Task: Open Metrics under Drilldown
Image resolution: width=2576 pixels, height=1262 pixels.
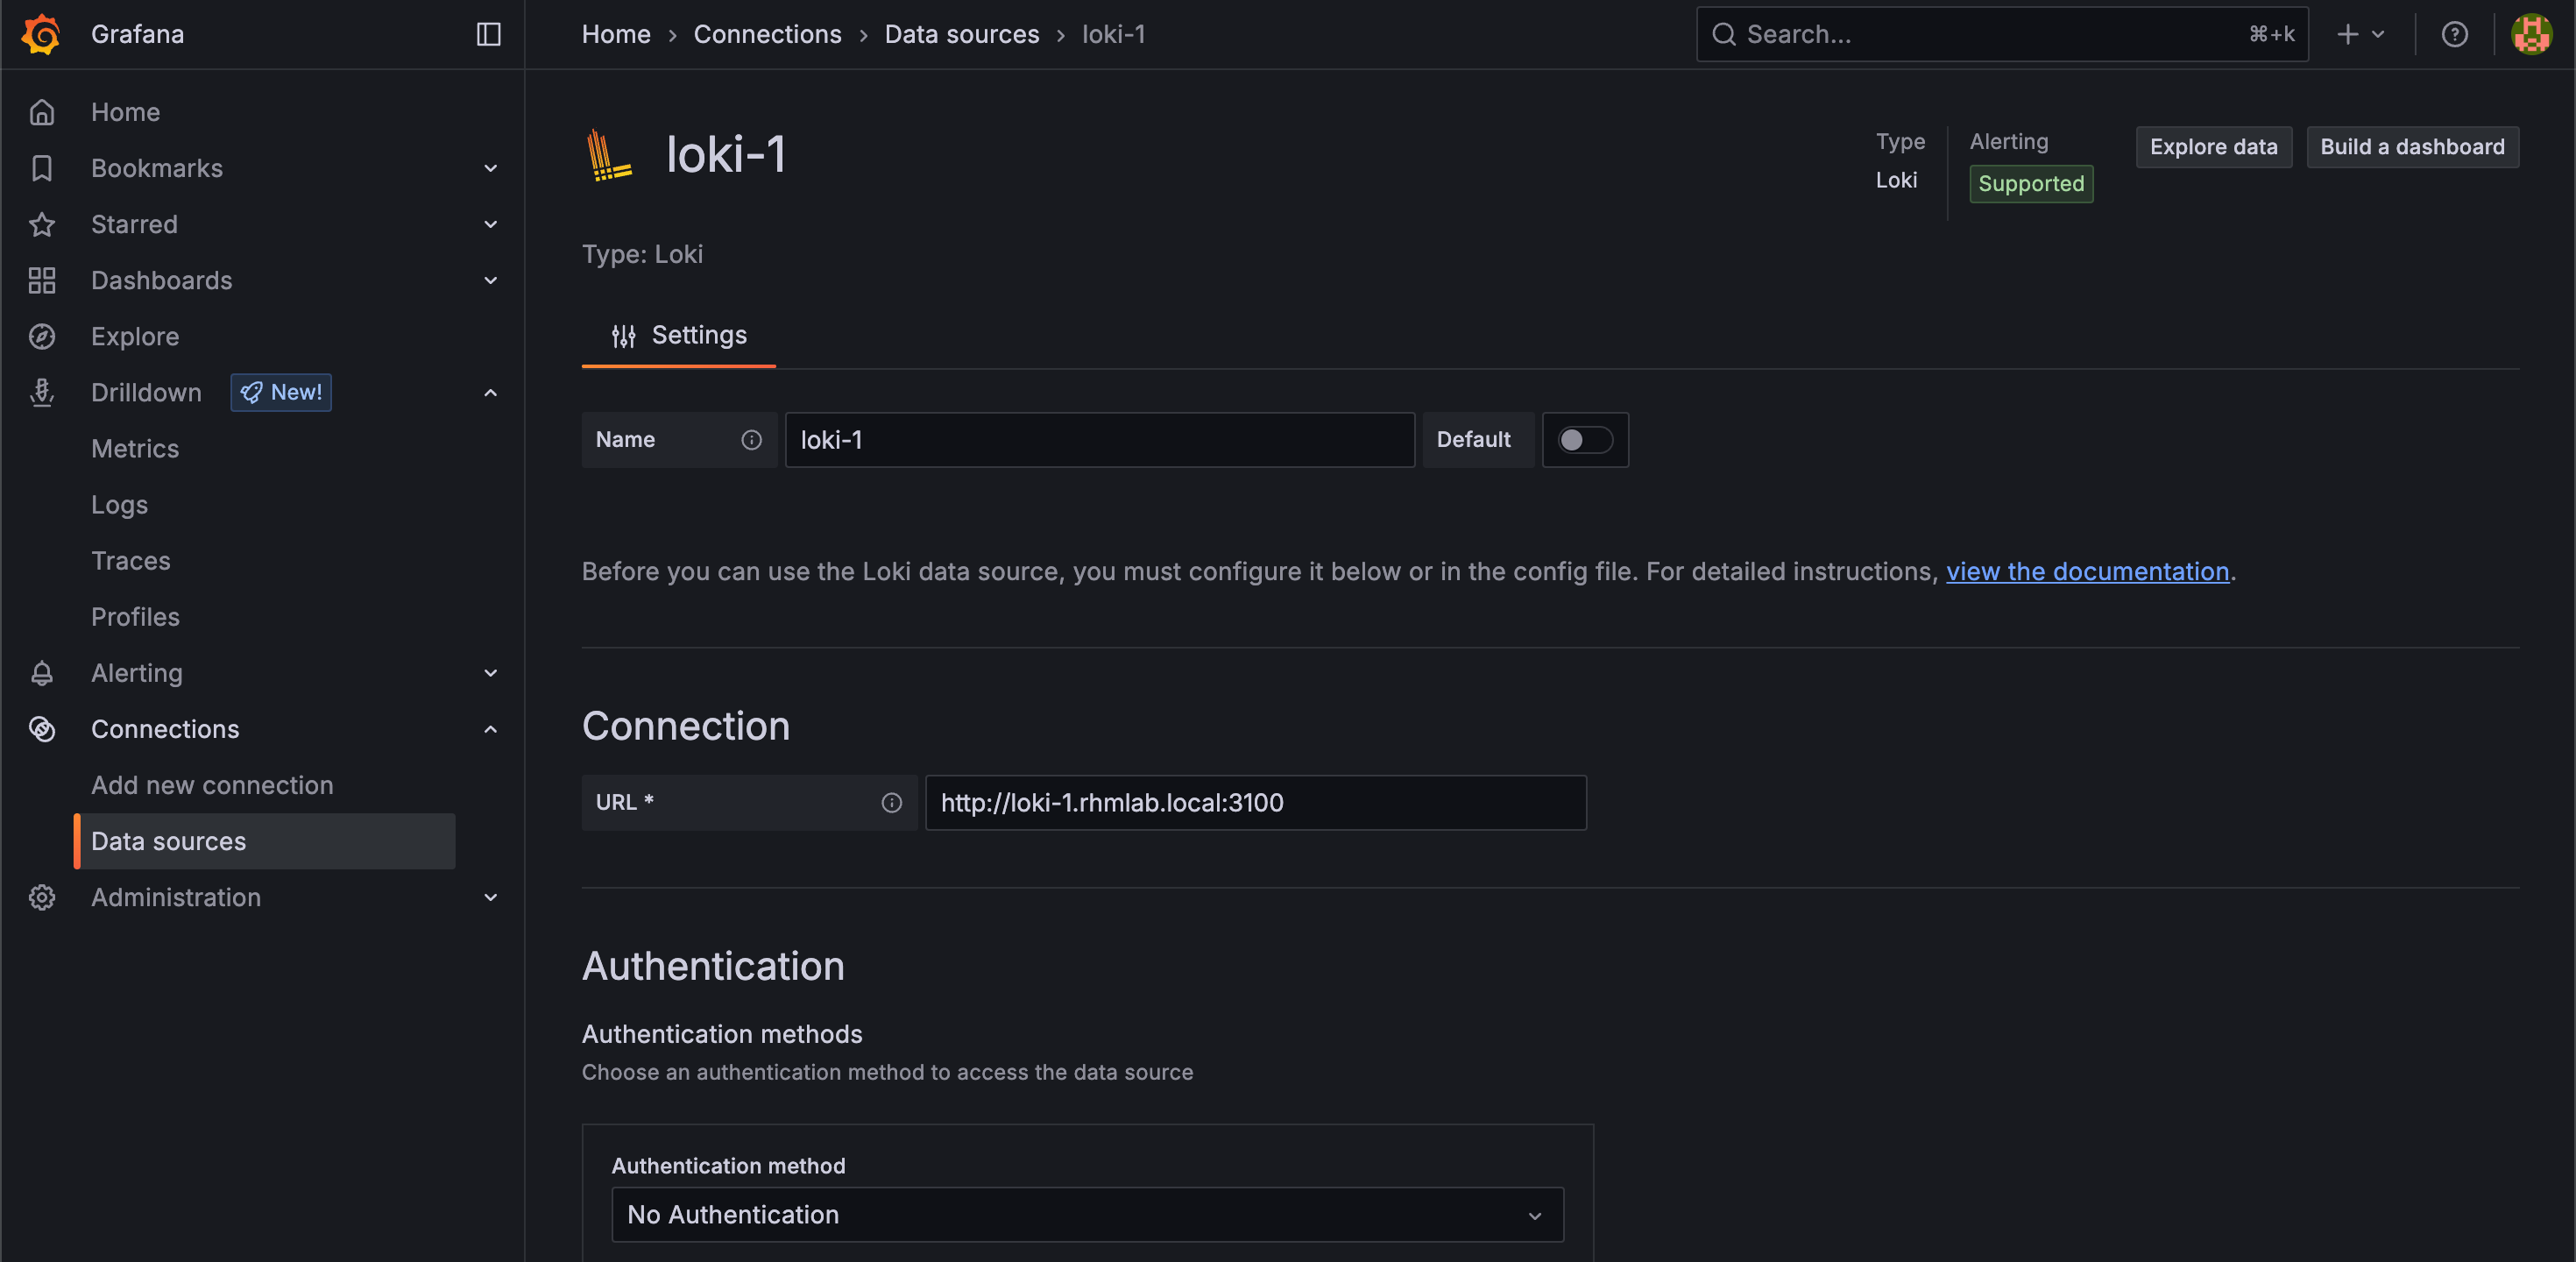Action: pyautogui.click(x=135, y=449)
